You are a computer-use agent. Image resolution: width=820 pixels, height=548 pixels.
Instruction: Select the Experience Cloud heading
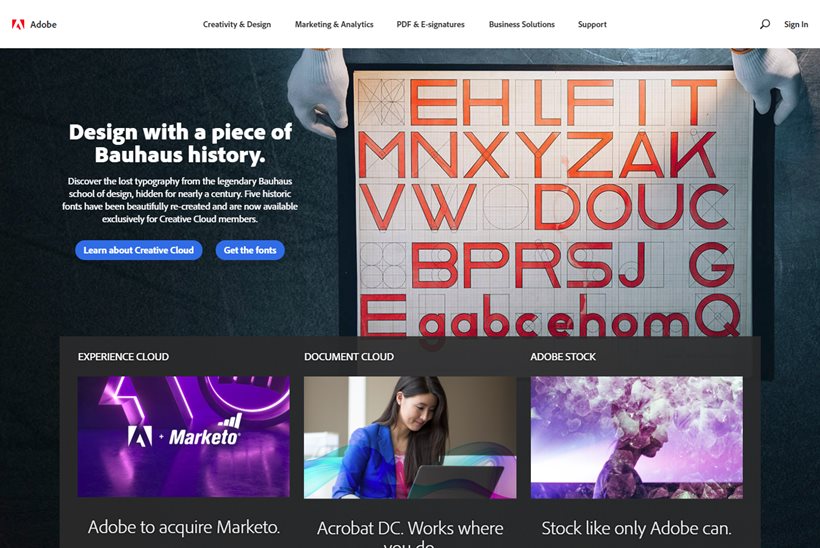[123, 357]
